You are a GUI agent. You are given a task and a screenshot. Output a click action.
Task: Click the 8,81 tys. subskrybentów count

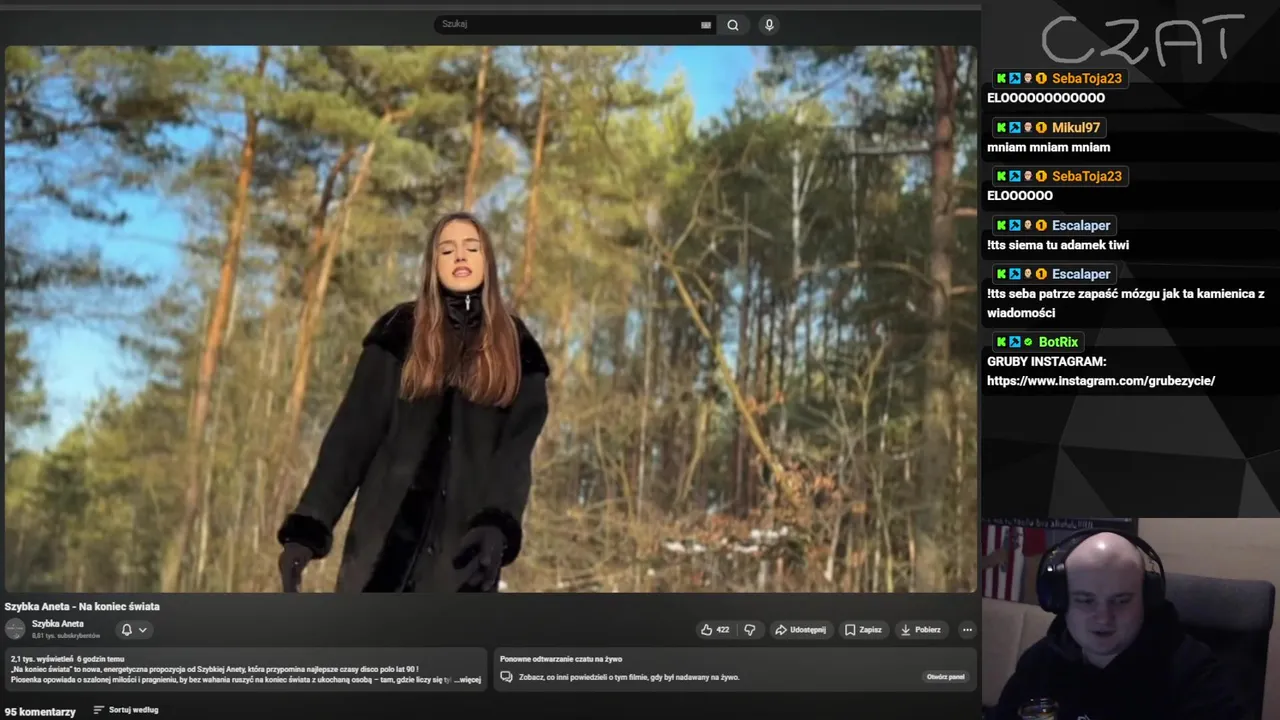(x=66, y=636)
